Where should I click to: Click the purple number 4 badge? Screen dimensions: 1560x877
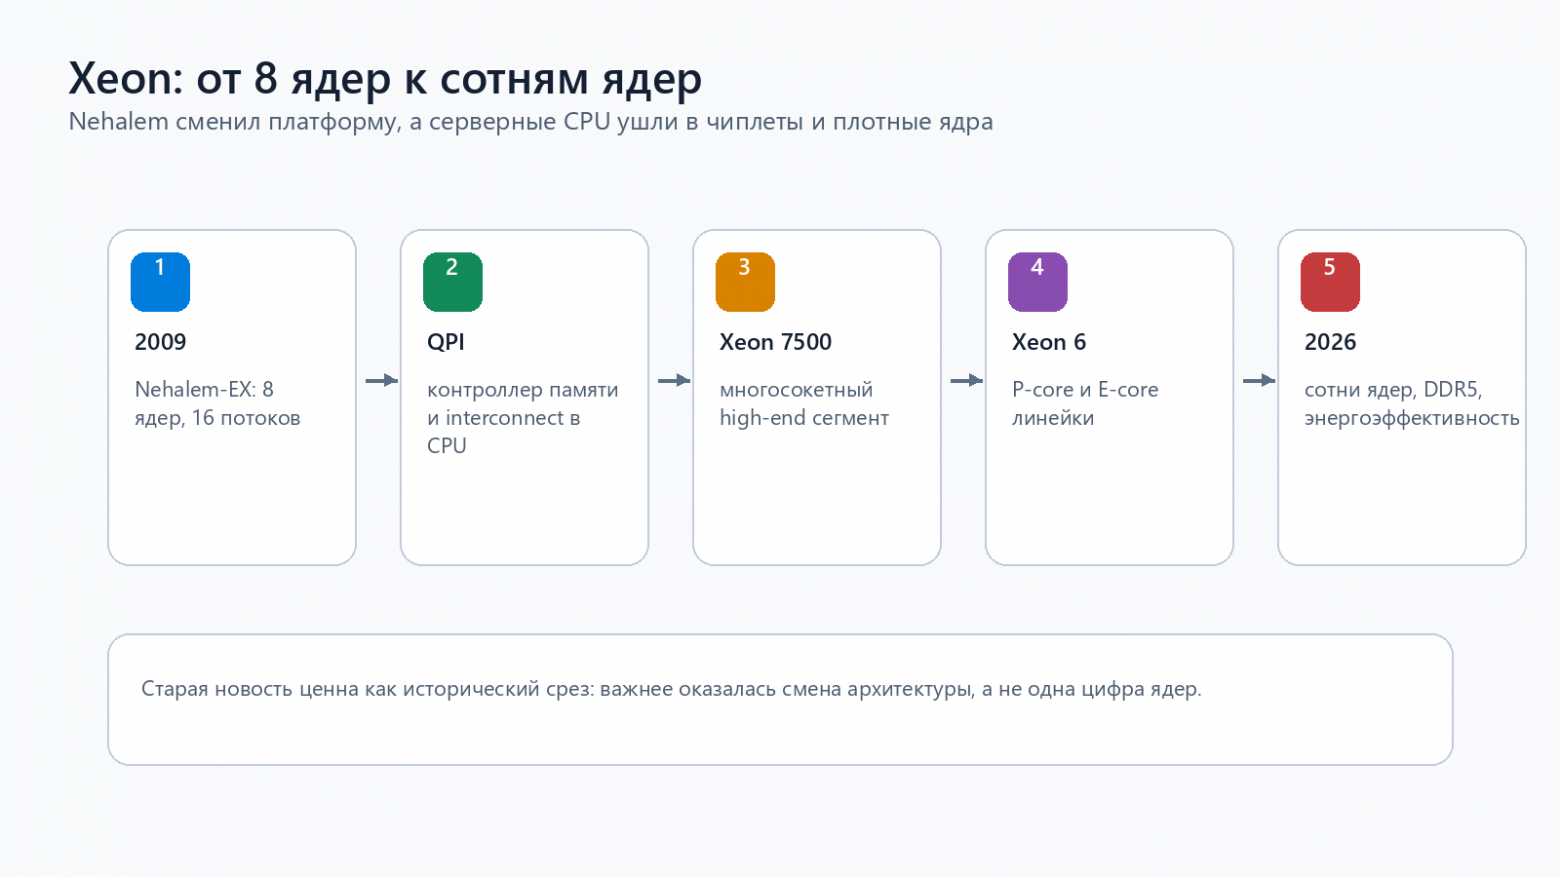click(x=1037, y=282)
